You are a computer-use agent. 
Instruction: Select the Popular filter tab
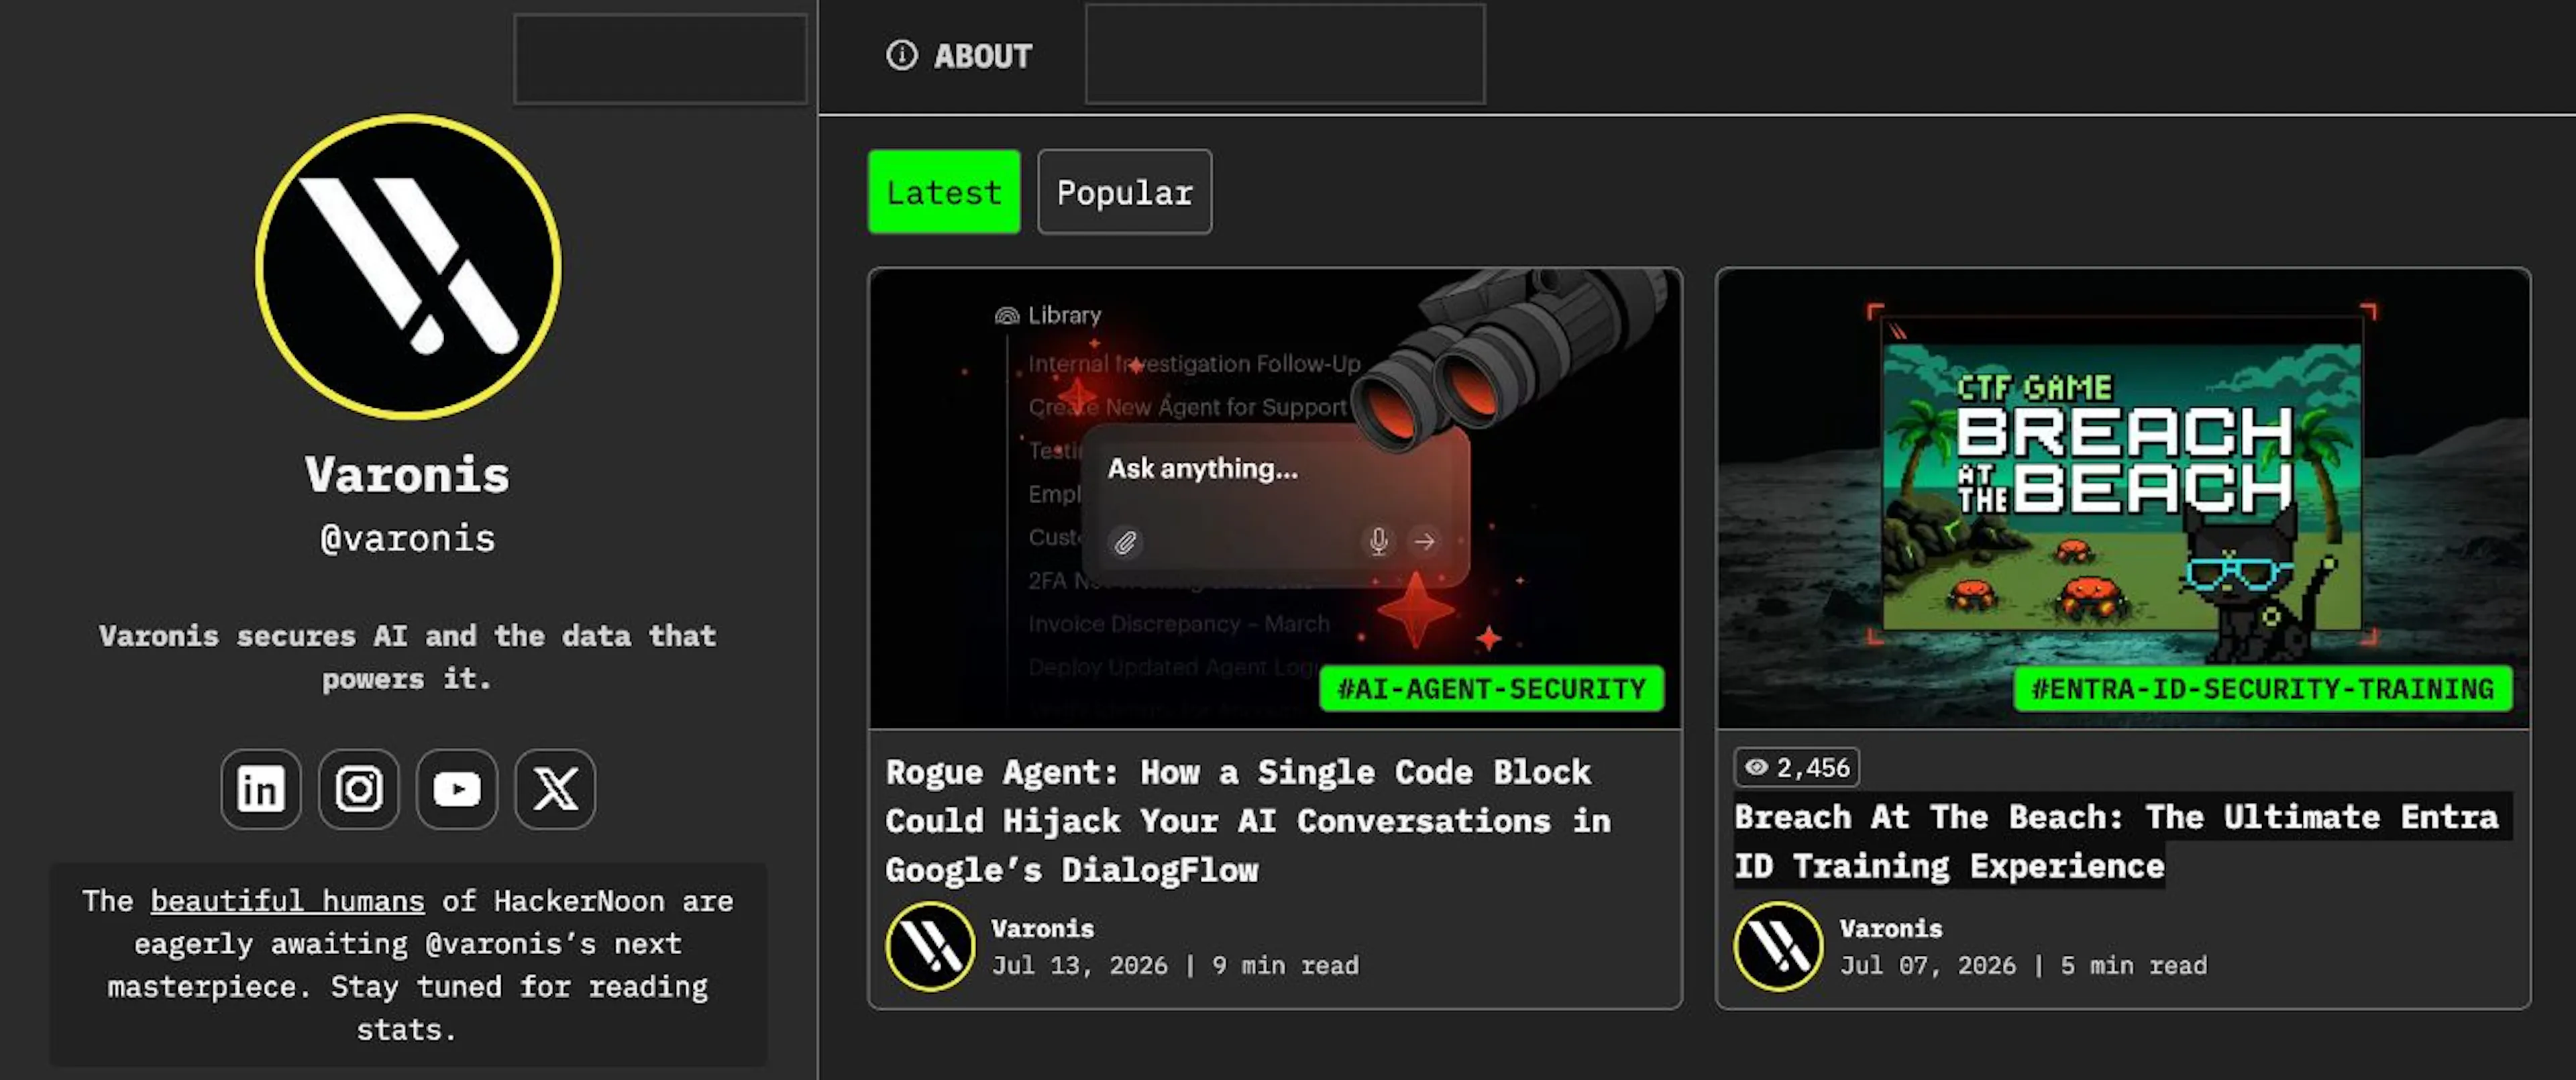pos(1124,192)
